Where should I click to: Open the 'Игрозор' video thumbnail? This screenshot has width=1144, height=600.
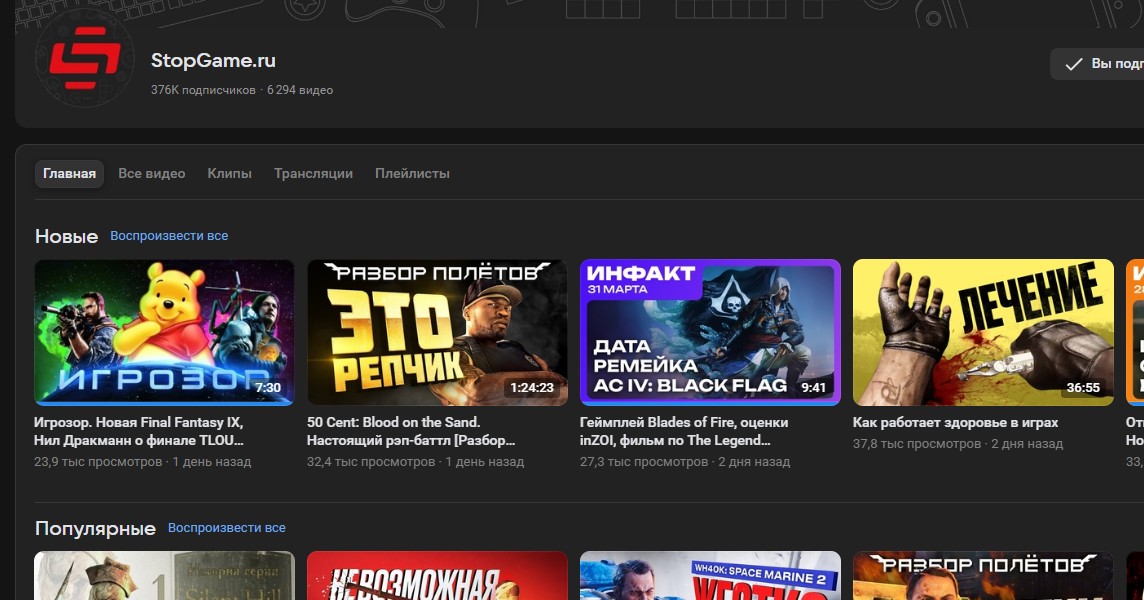coord(164,332)
